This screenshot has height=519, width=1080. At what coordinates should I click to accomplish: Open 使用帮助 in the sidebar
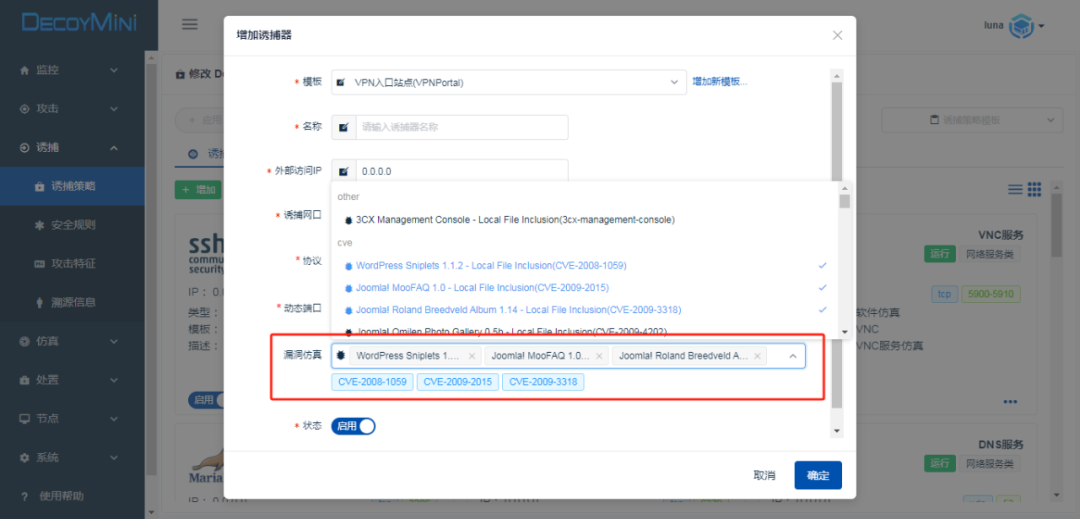tap(72, 496)
